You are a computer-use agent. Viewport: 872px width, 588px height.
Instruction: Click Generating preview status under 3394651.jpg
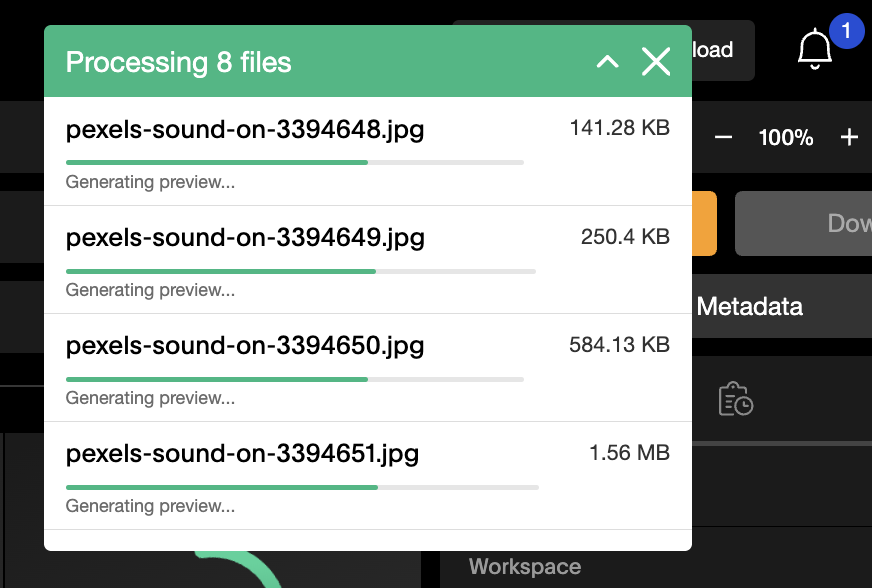coord(150,506)
